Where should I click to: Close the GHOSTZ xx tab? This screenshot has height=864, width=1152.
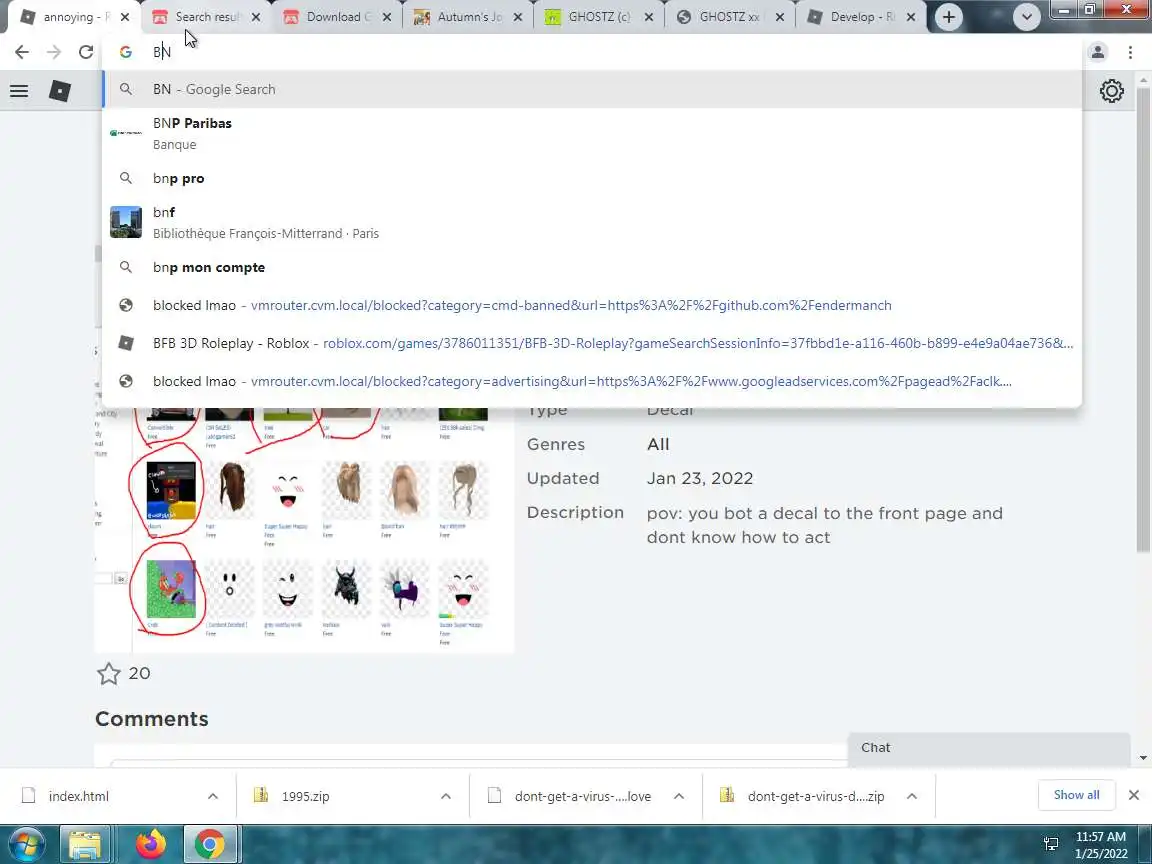(x=780, y=17)
